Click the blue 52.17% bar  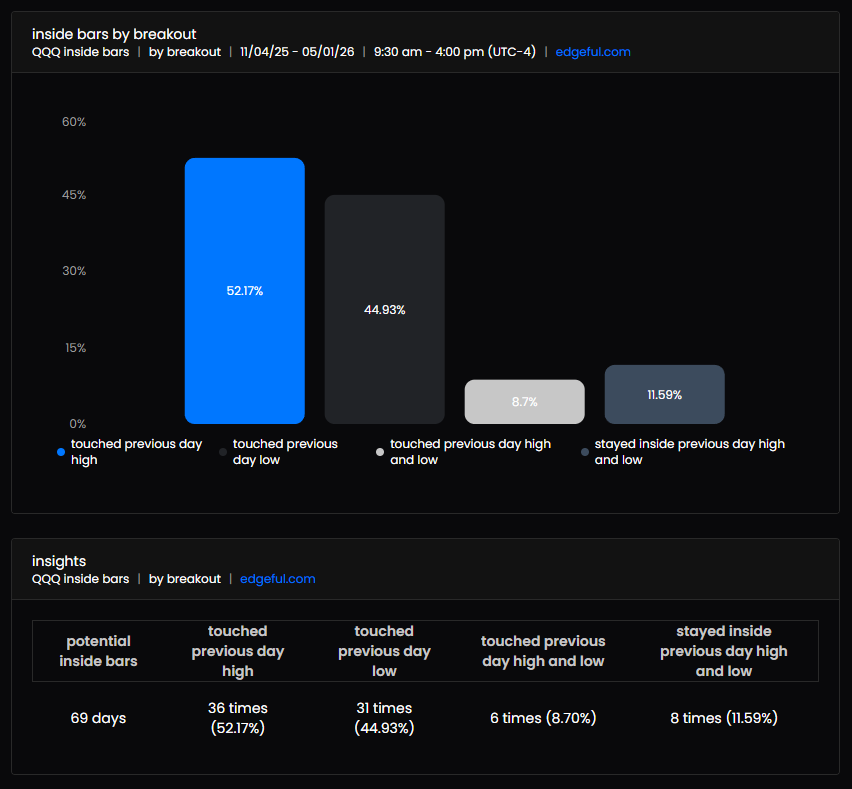(x=245, y=291)
